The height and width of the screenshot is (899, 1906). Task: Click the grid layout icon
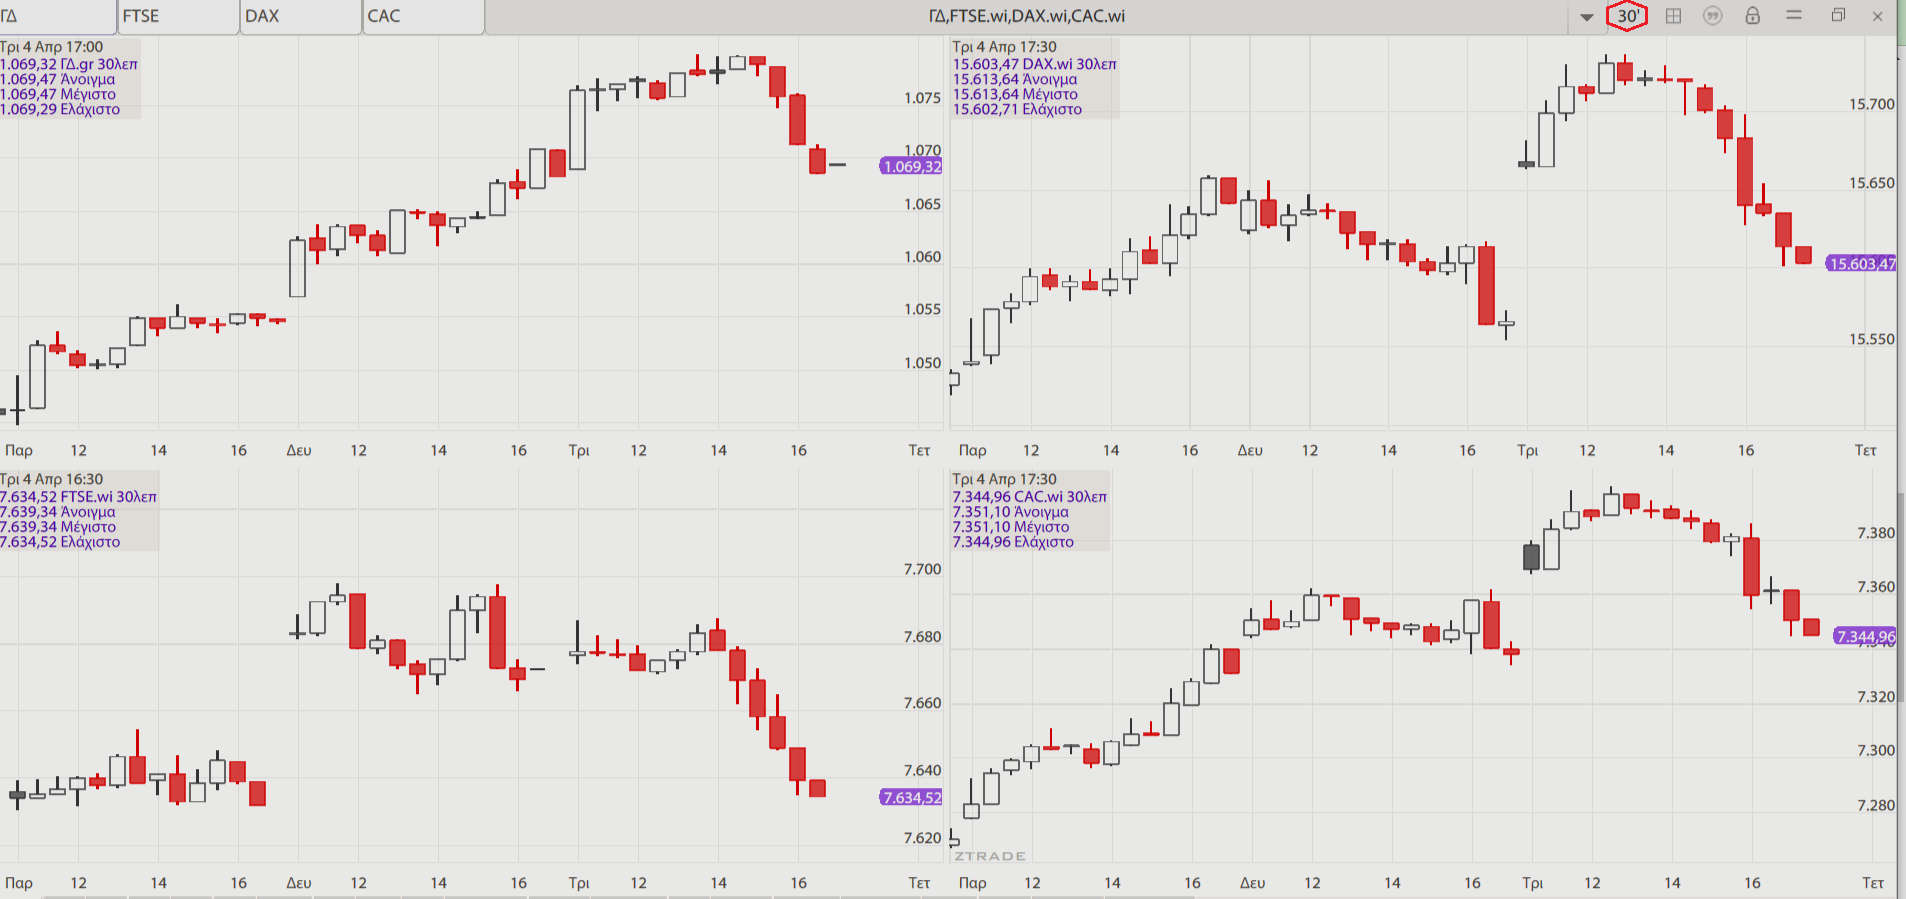1673,16
